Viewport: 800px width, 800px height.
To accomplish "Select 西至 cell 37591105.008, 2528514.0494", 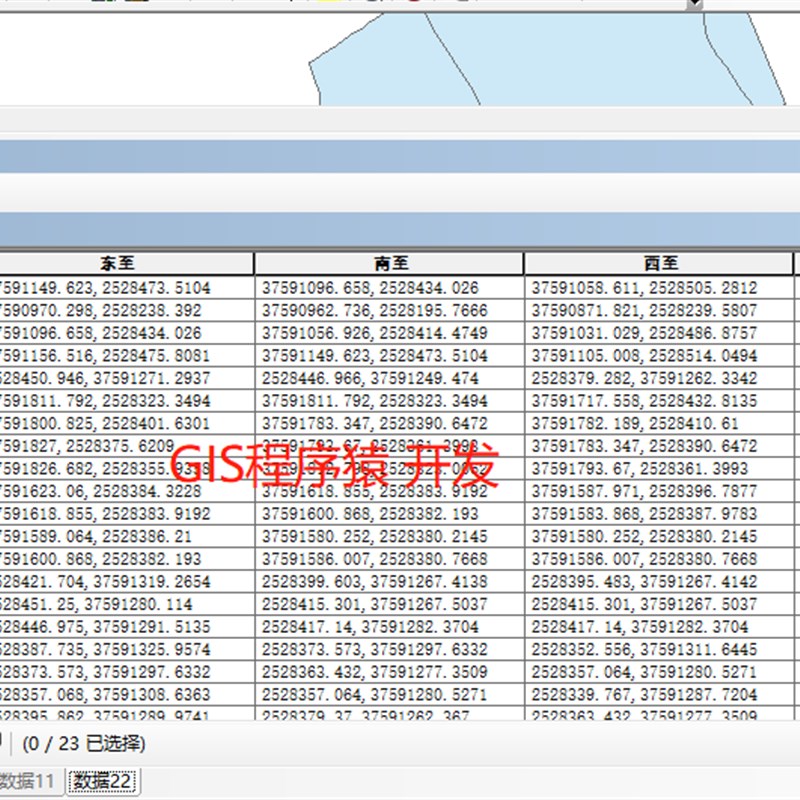I will pos(659,356).
